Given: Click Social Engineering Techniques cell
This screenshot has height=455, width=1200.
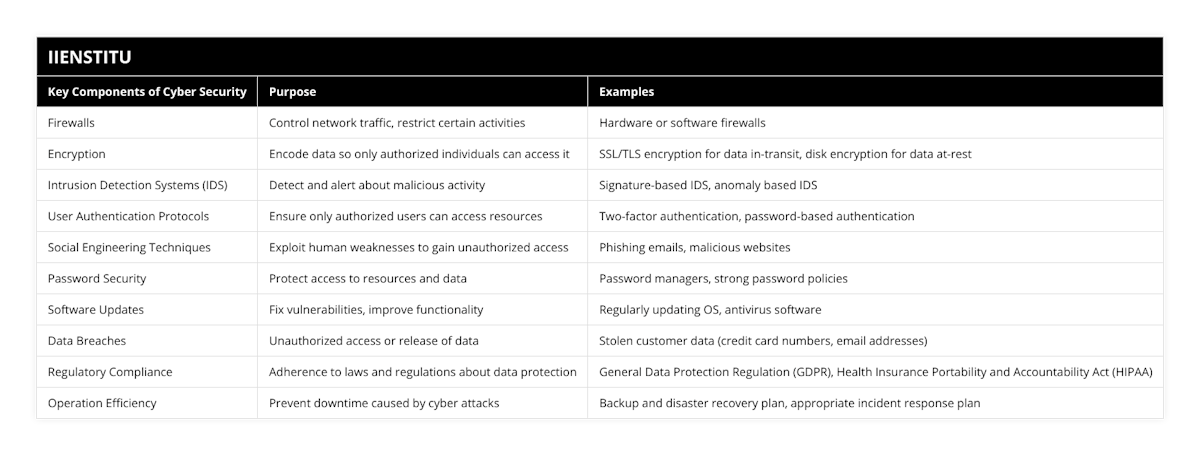Looking at the screenshot, I should tap(129, 247).
